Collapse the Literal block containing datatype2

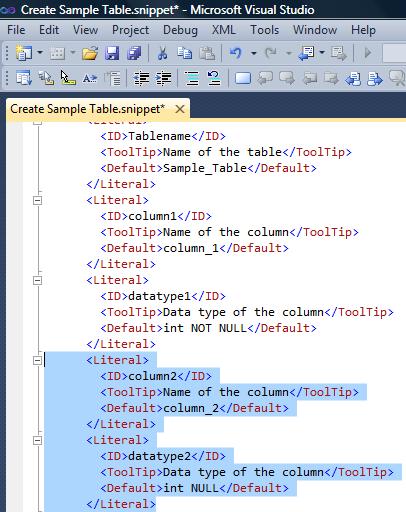tap(38, 440)
